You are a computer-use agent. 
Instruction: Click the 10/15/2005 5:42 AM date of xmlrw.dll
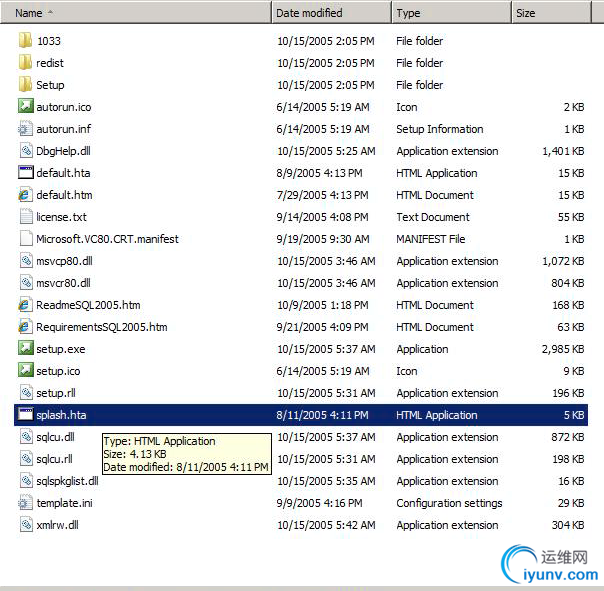pos(326,525)
